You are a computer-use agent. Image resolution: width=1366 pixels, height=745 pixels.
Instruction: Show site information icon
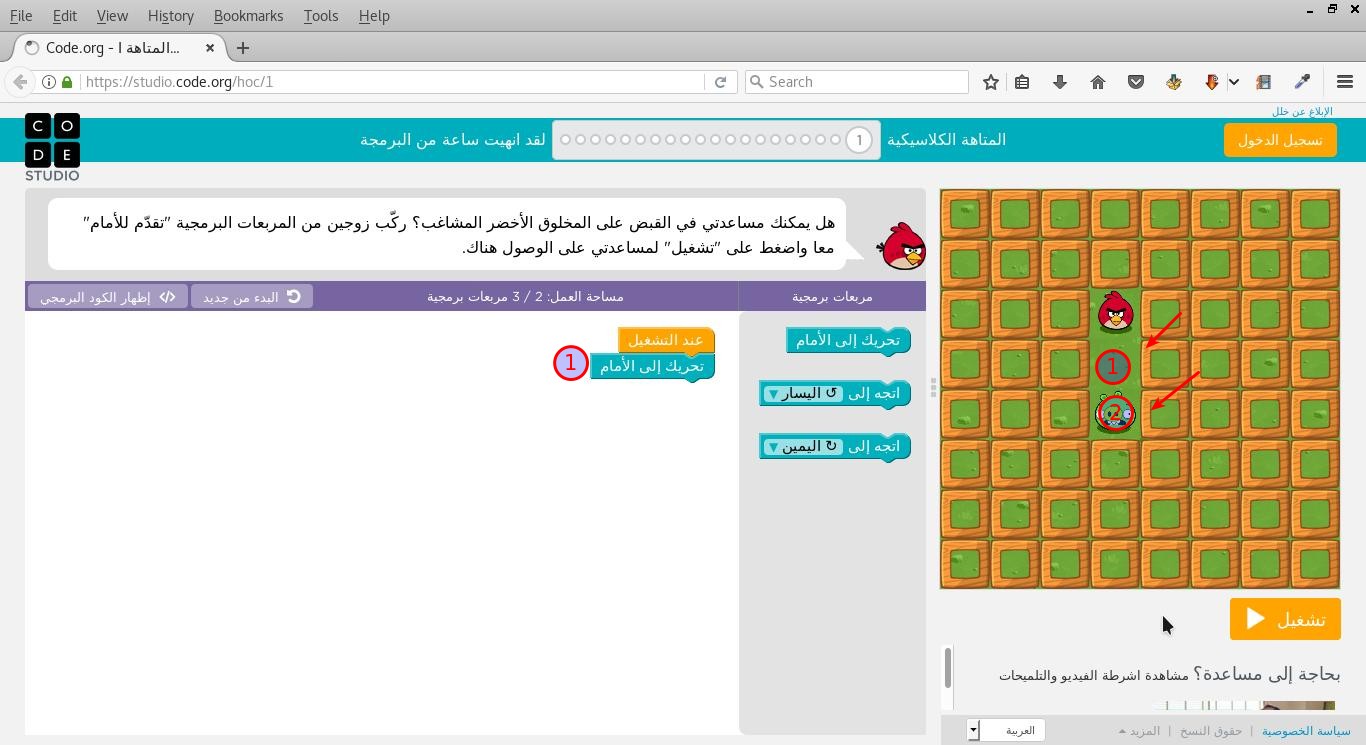tap(48, 82)
